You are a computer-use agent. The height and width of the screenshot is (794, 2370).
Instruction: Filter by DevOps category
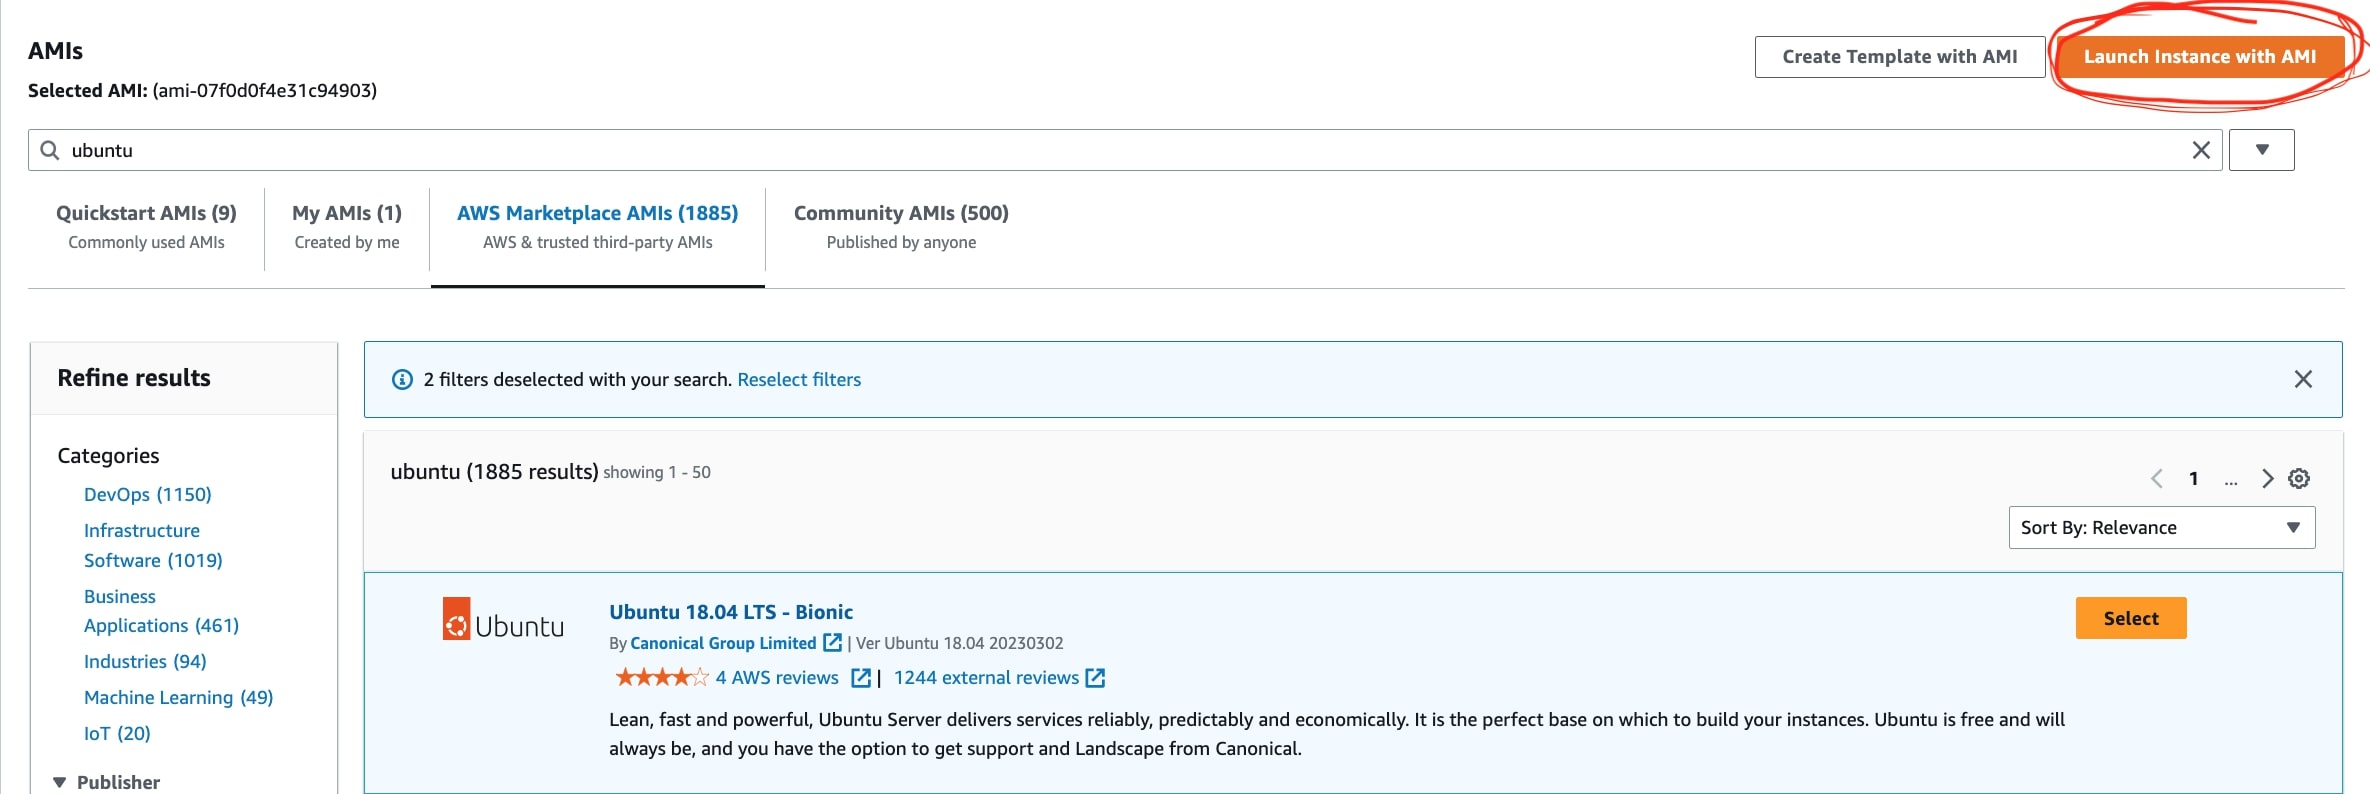coord(147,494)
